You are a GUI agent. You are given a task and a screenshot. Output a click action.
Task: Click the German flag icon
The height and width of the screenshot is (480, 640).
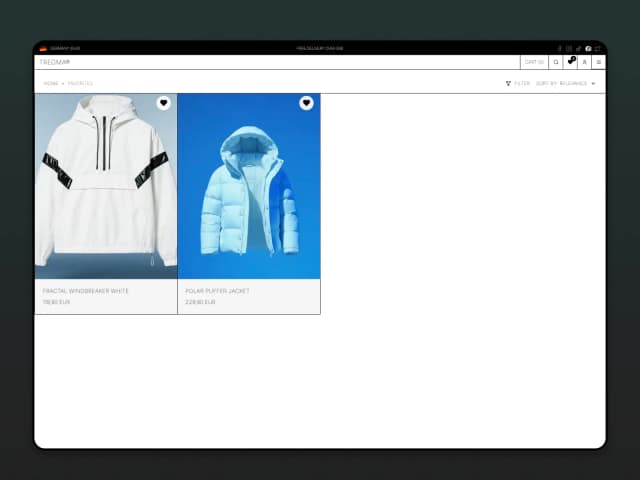pyautogui.click(x=43, y=48)
